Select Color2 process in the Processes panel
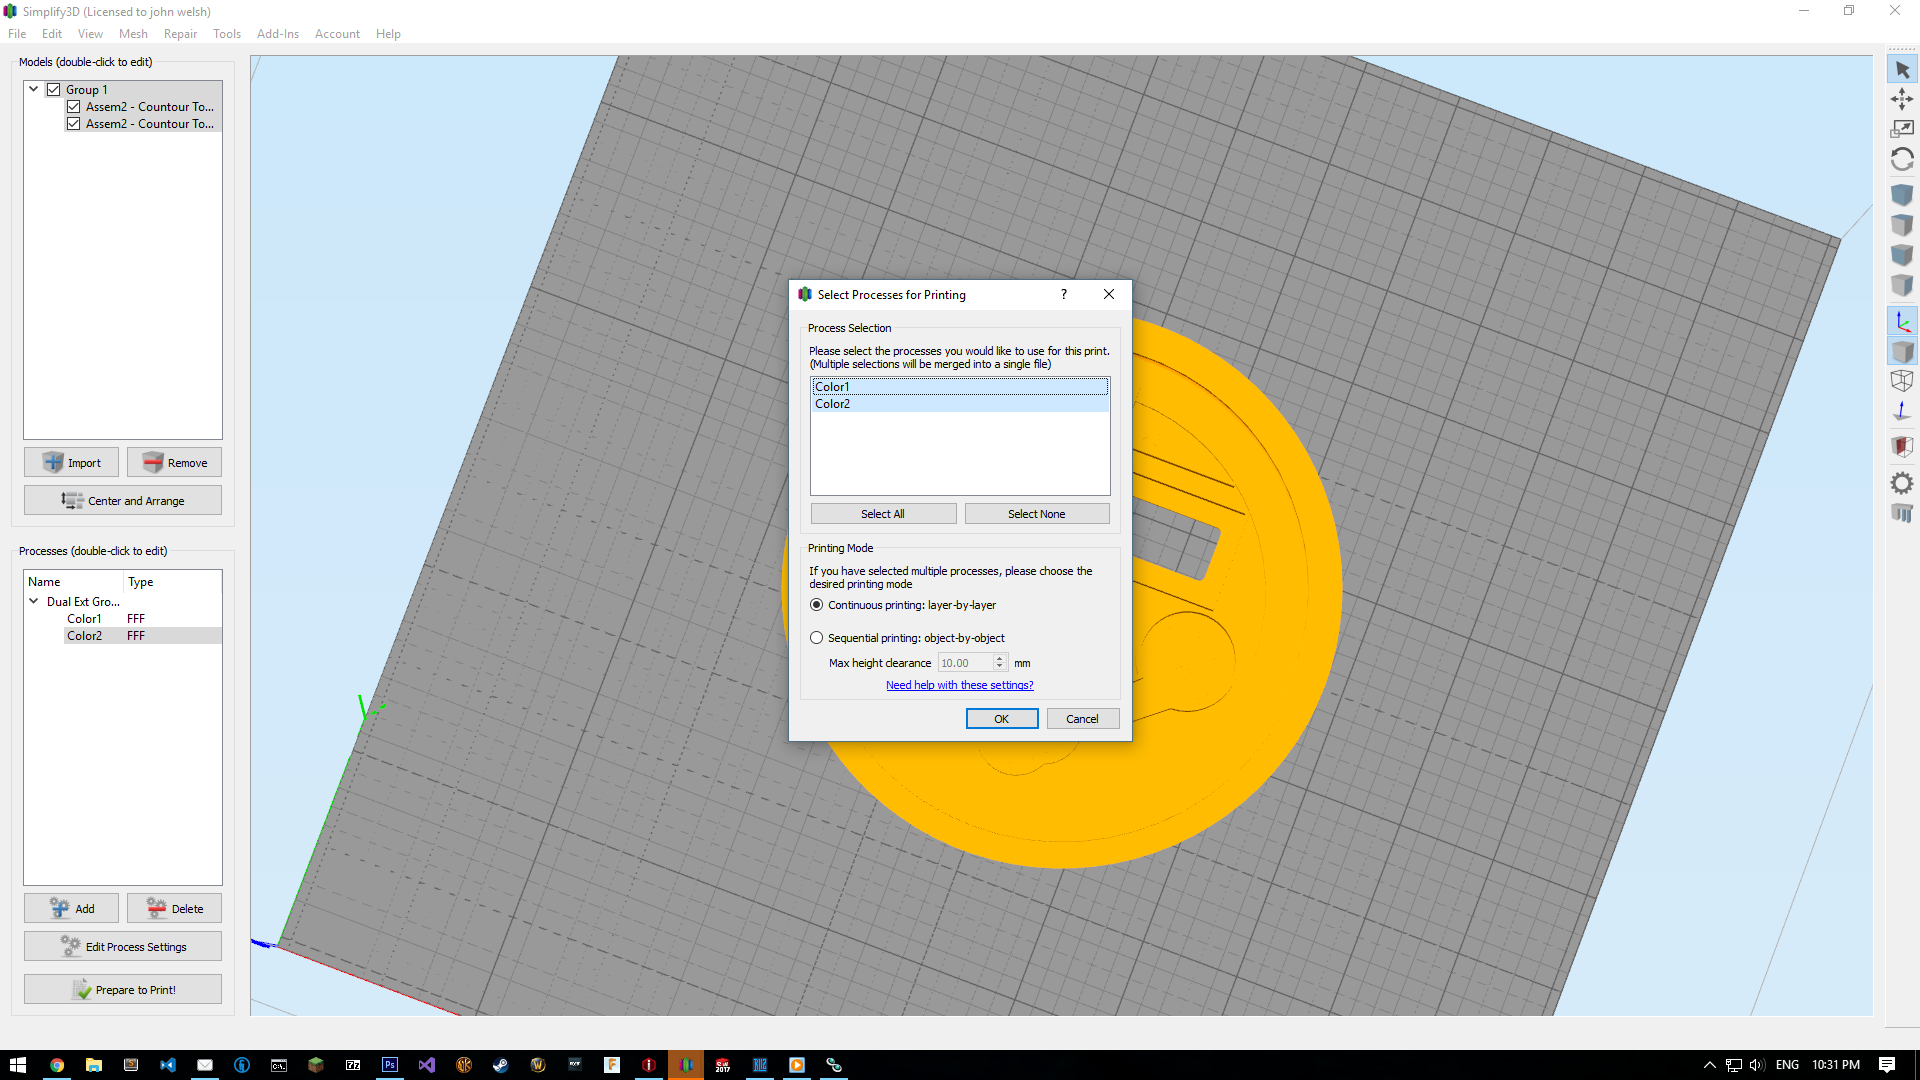This screenshot has width=1920, height=1080. 84,636
